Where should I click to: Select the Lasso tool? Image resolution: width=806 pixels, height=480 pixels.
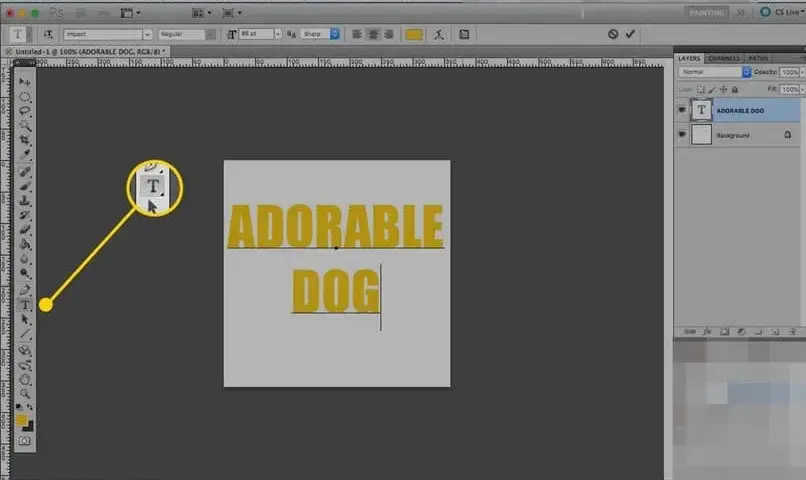coord(24,110)
